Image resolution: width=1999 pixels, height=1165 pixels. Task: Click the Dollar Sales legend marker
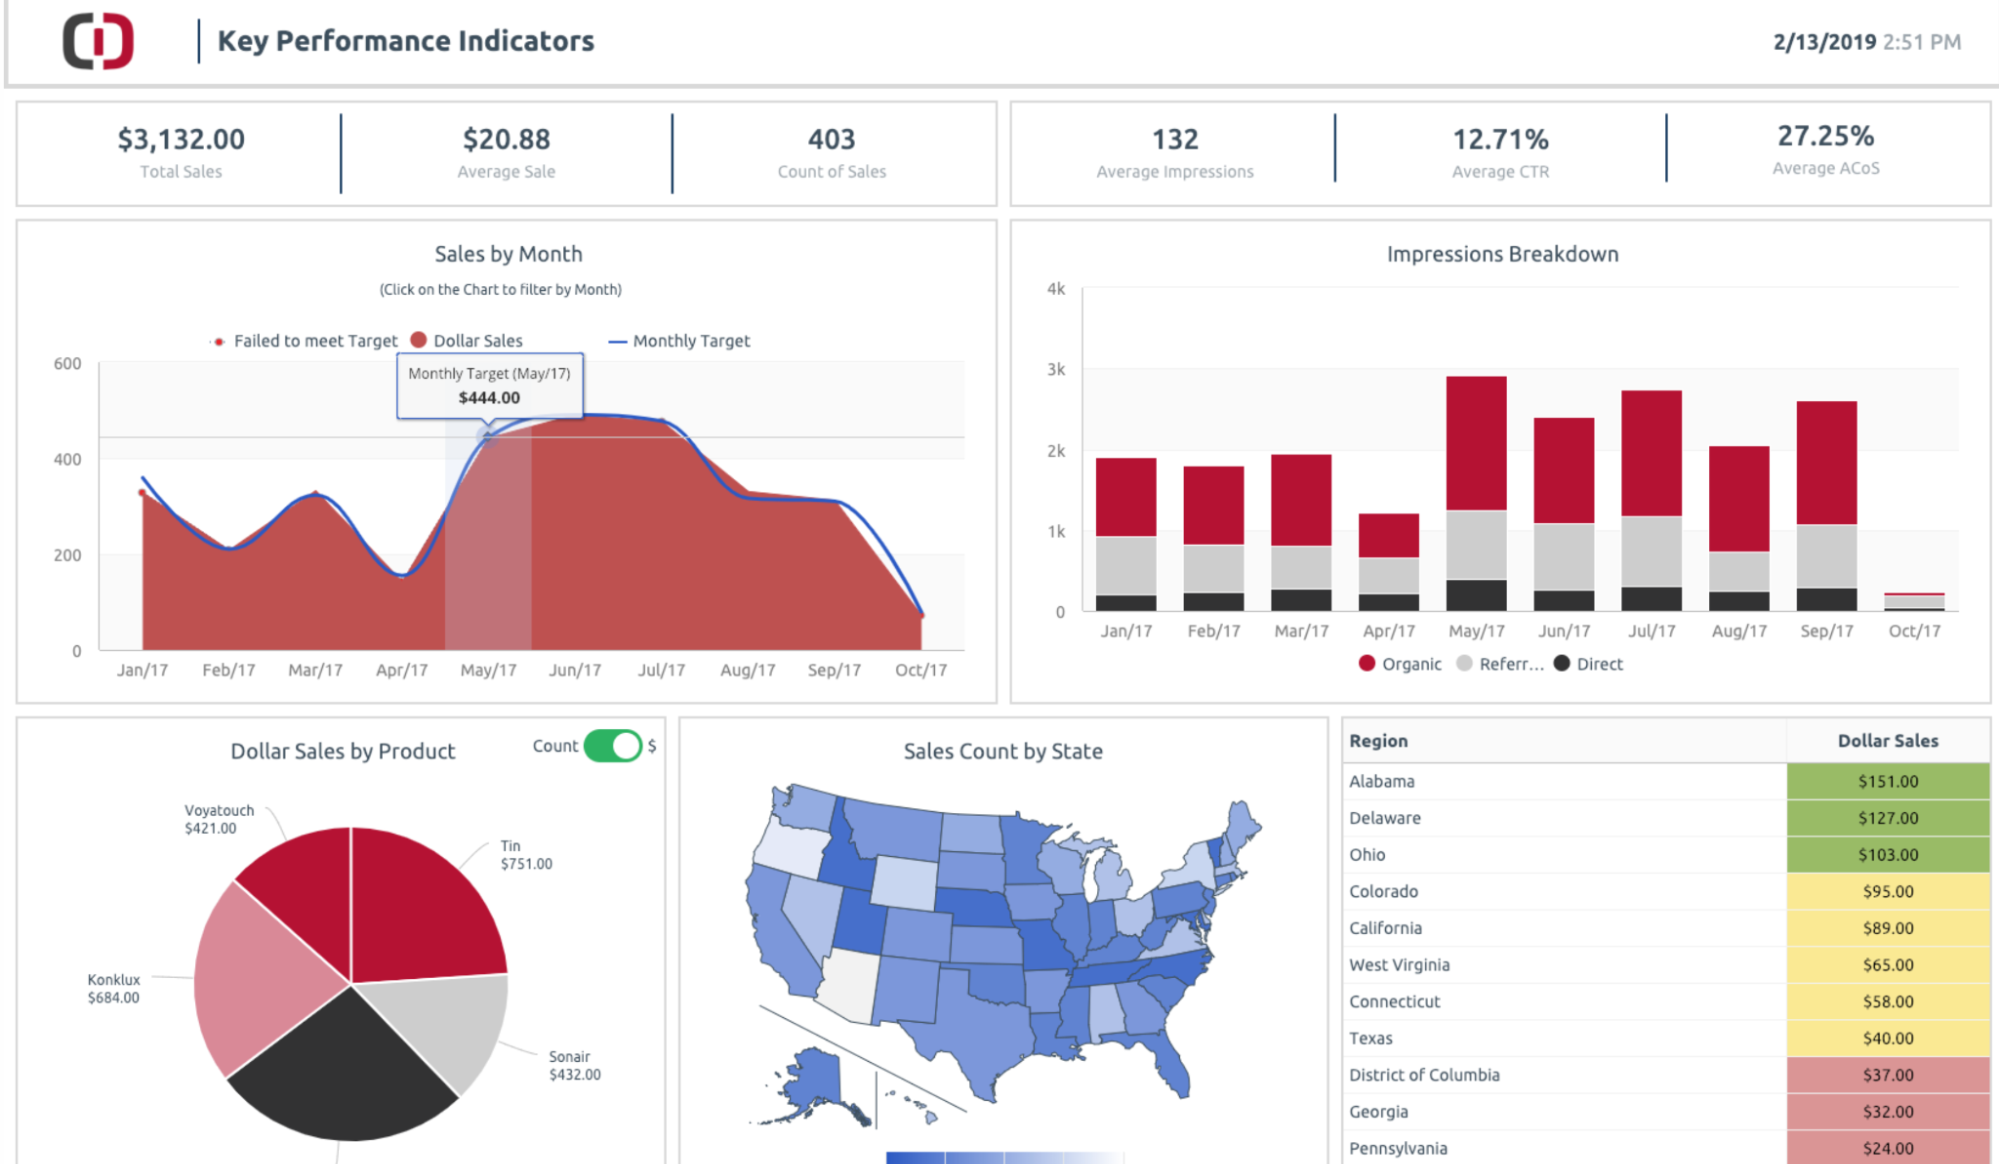419,340
